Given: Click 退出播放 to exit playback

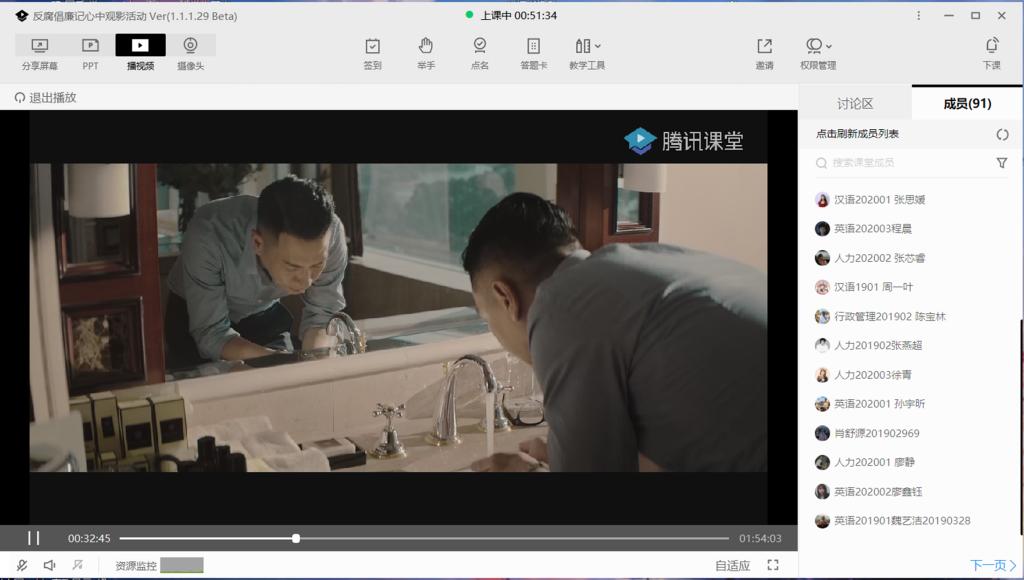Looking at the screenshot, I should 45,98.
